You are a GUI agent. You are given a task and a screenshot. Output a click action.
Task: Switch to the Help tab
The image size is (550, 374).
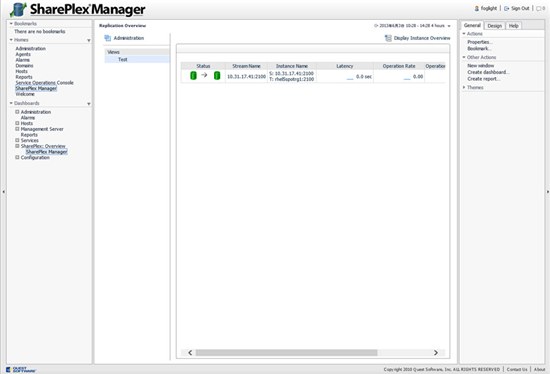click(x=514, y=26)
